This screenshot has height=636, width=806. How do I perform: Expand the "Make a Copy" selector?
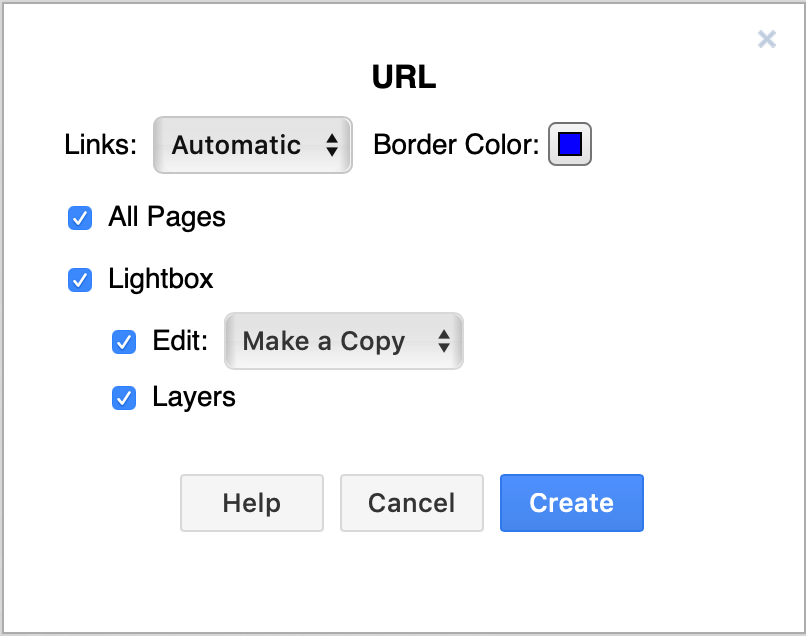click(343, 341)
